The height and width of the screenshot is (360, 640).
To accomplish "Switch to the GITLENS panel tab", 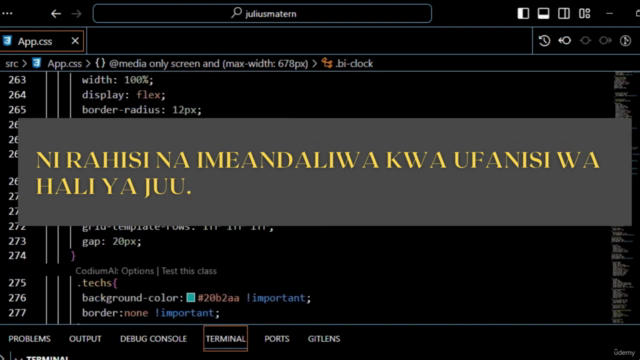I will click(324, 339).
